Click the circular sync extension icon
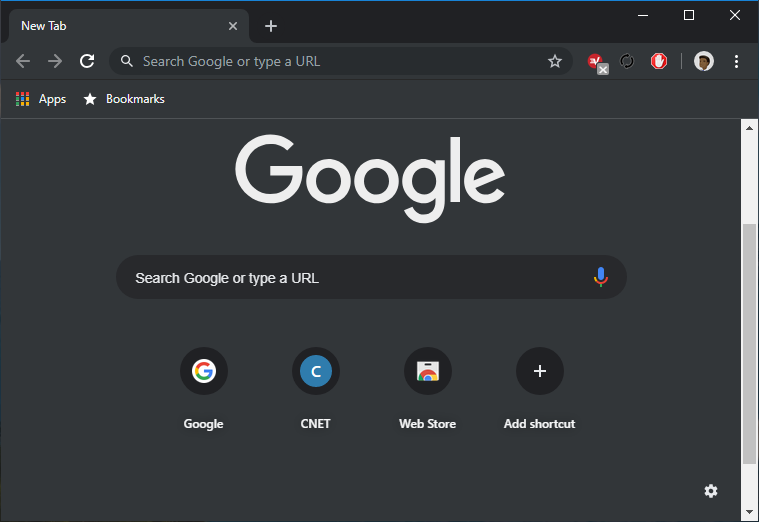 tap(627, 61)
